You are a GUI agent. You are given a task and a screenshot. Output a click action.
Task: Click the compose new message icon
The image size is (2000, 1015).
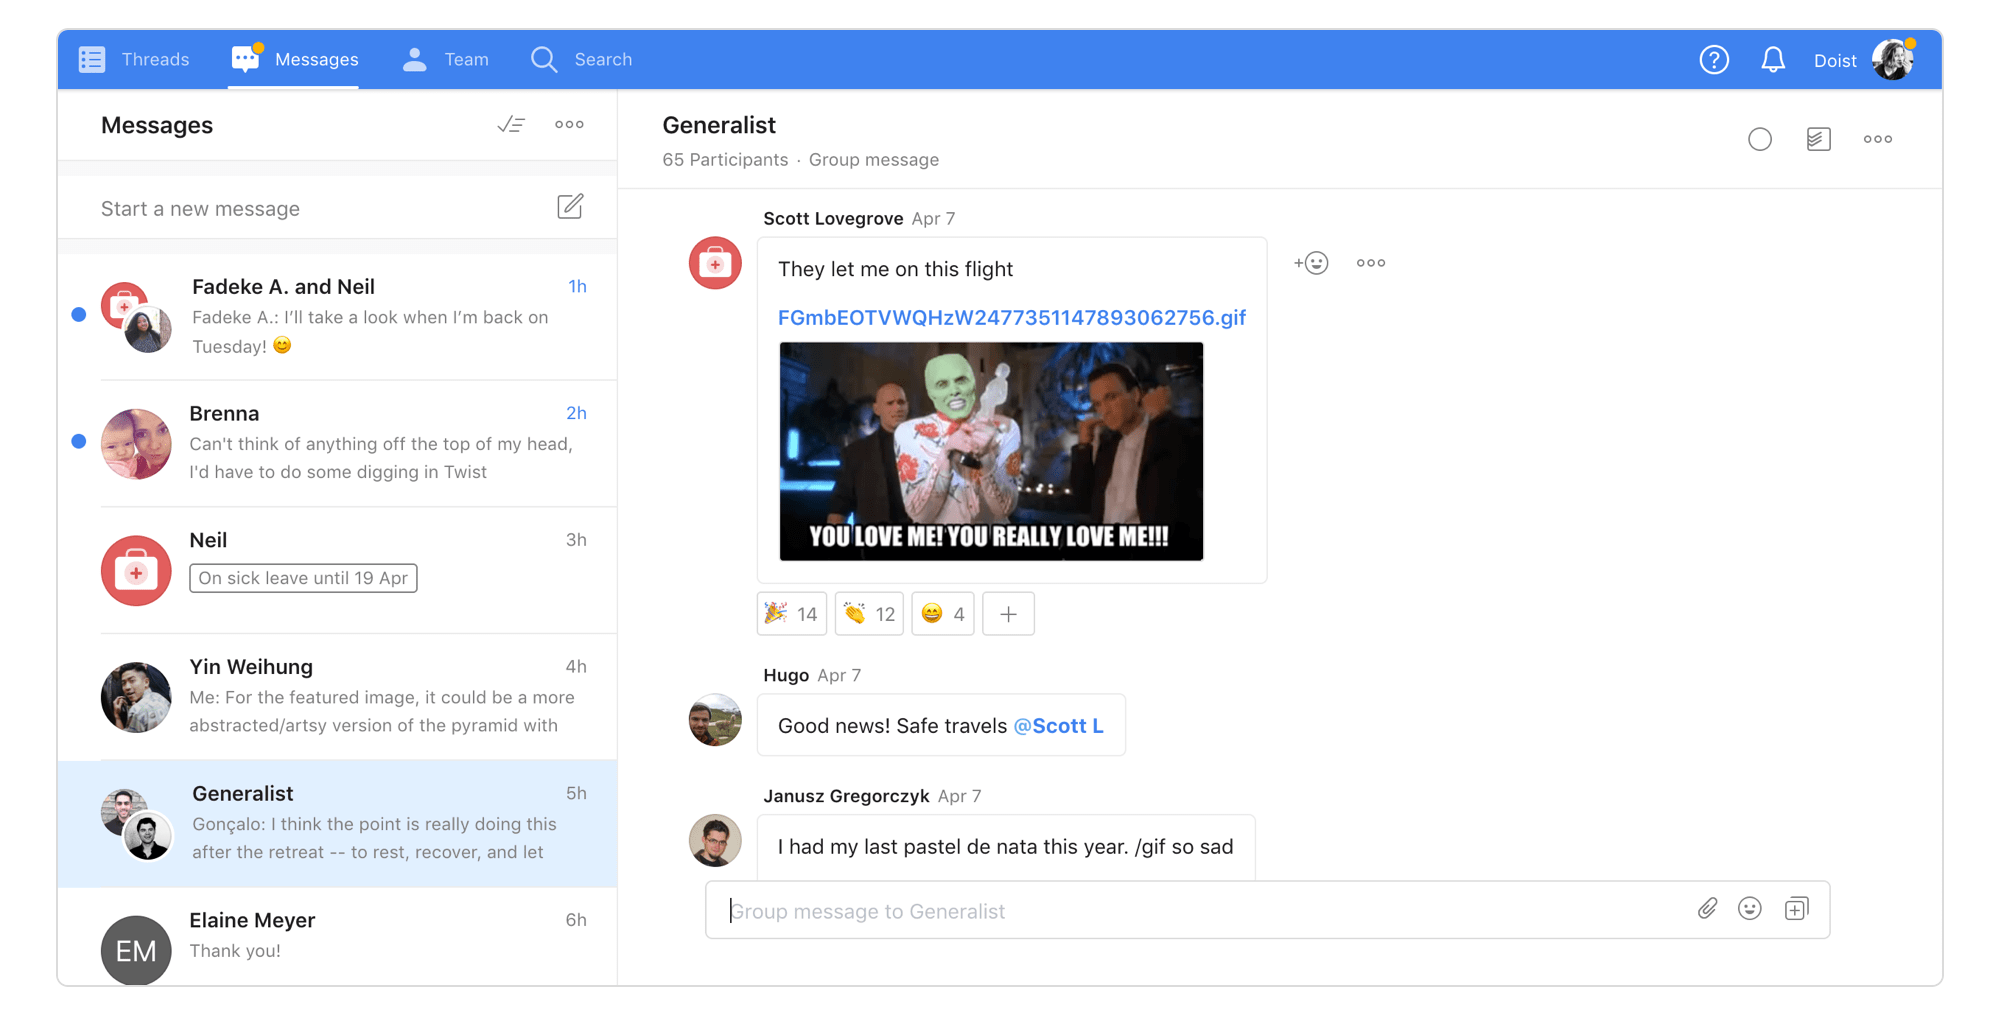coord(570,207)
